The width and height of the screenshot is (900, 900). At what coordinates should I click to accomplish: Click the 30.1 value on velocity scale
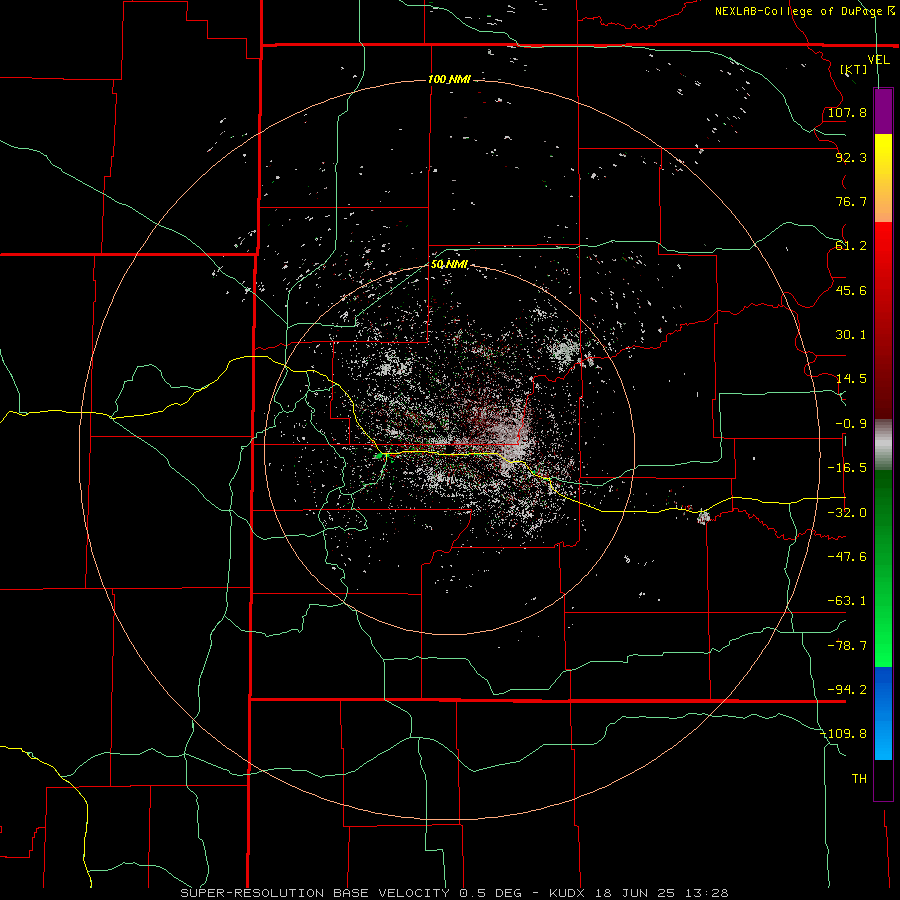851,335
